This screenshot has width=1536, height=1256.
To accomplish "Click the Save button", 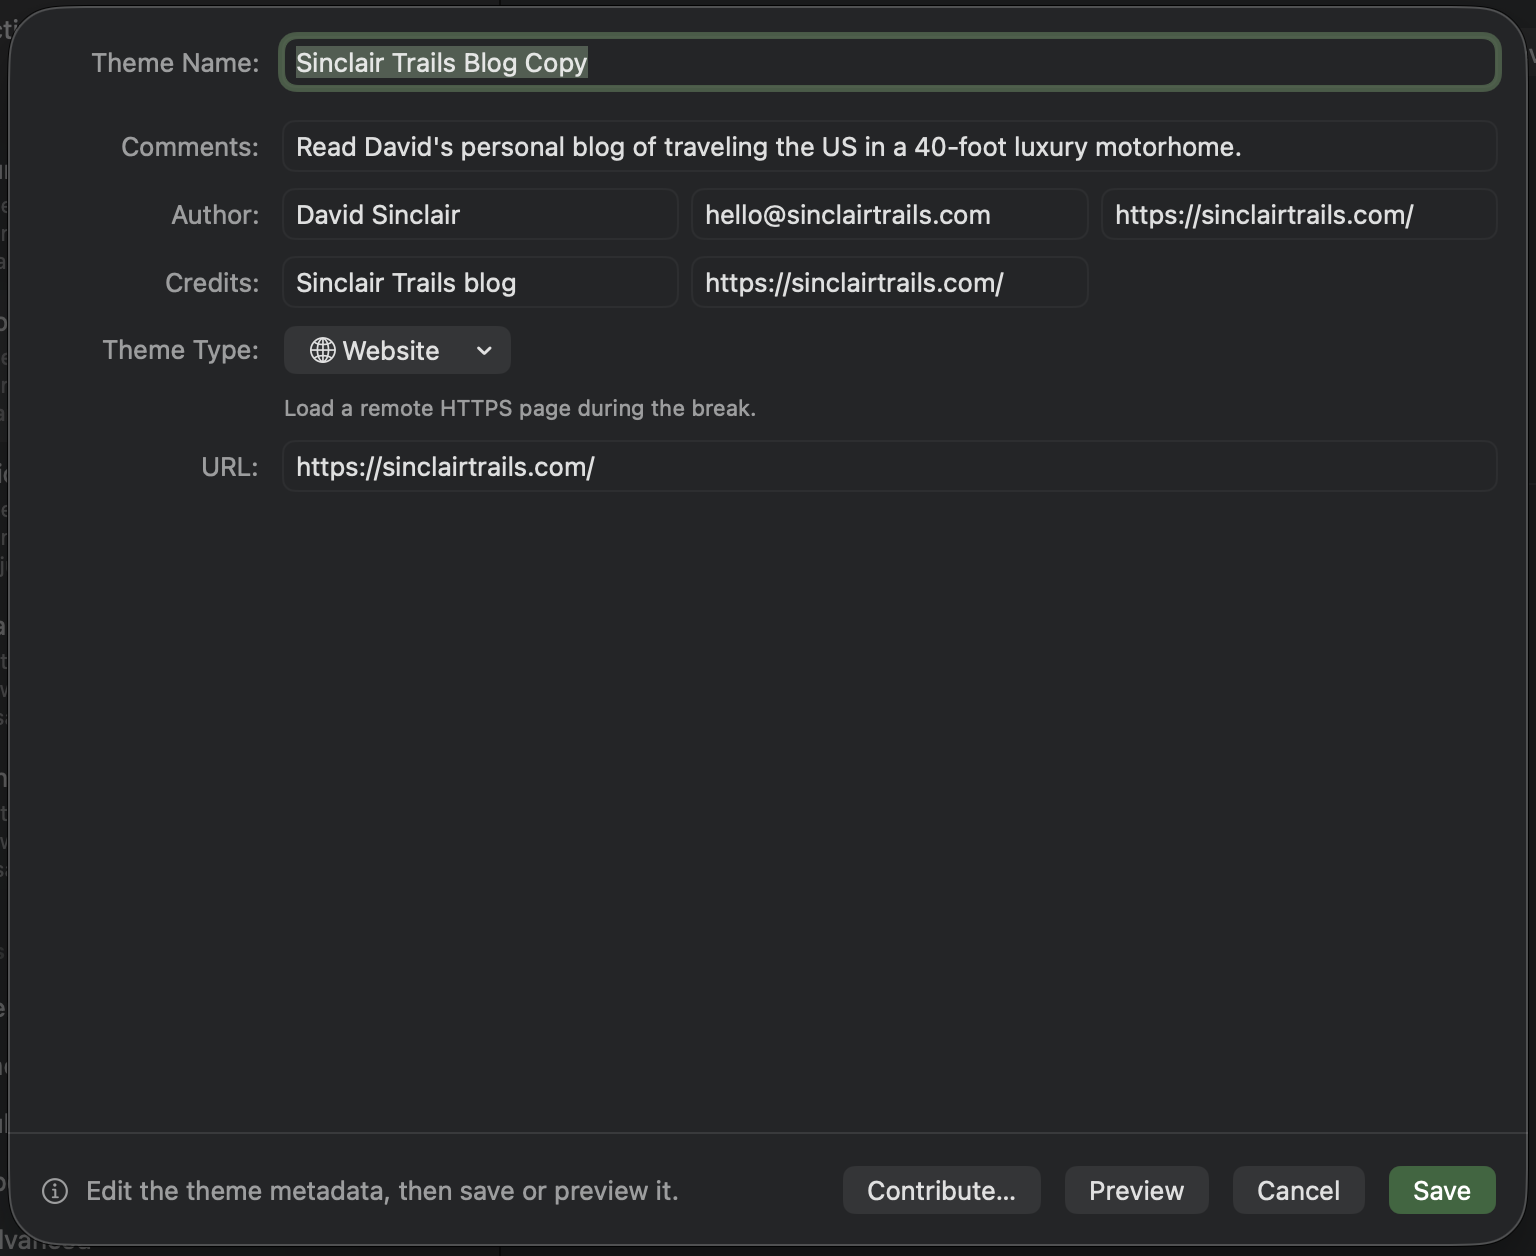I will pyautogui.click(x=1442, y=1190).
